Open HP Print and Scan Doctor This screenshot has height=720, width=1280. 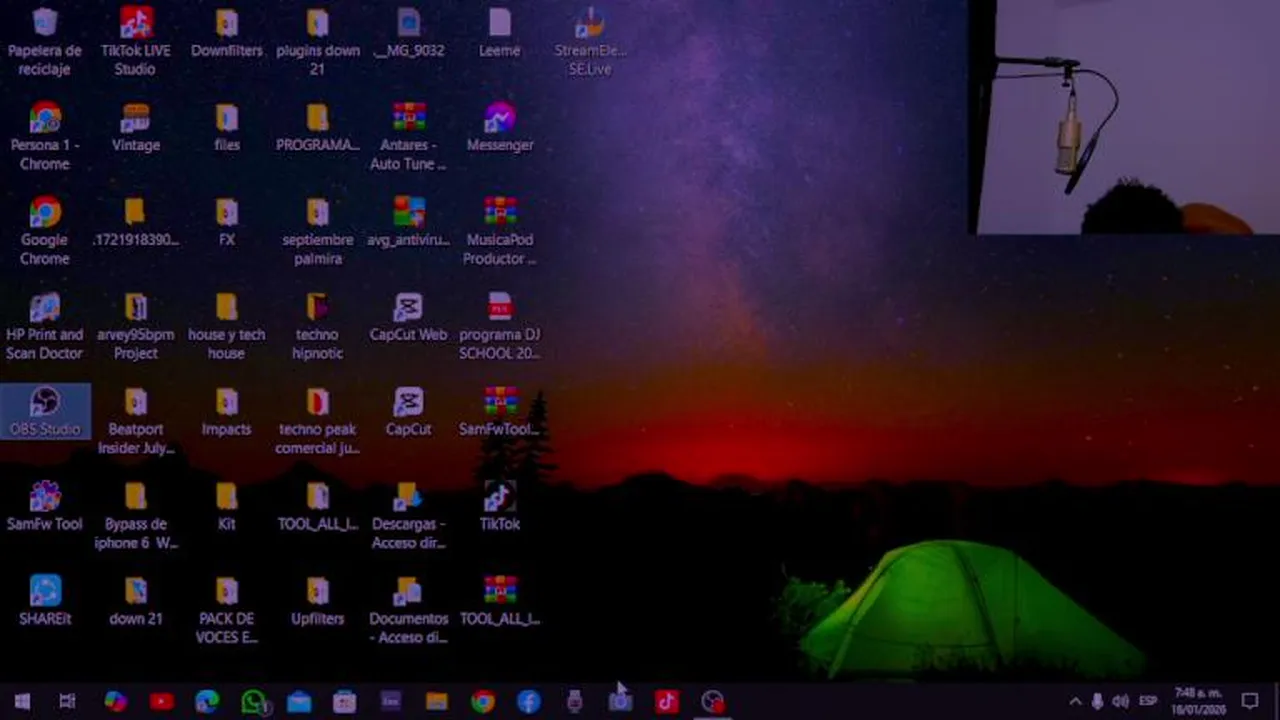pos(45,326)
